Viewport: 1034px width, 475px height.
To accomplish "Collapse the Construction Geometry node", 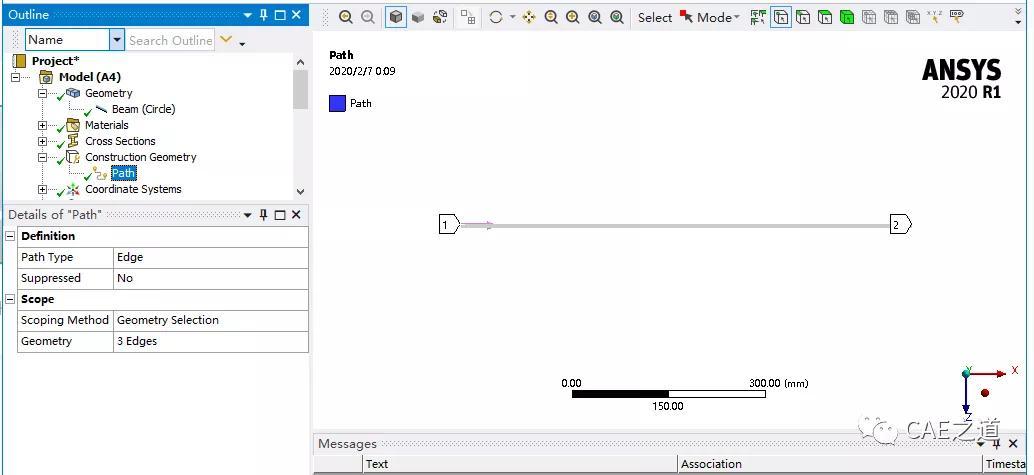I will [x=43, y=157].
